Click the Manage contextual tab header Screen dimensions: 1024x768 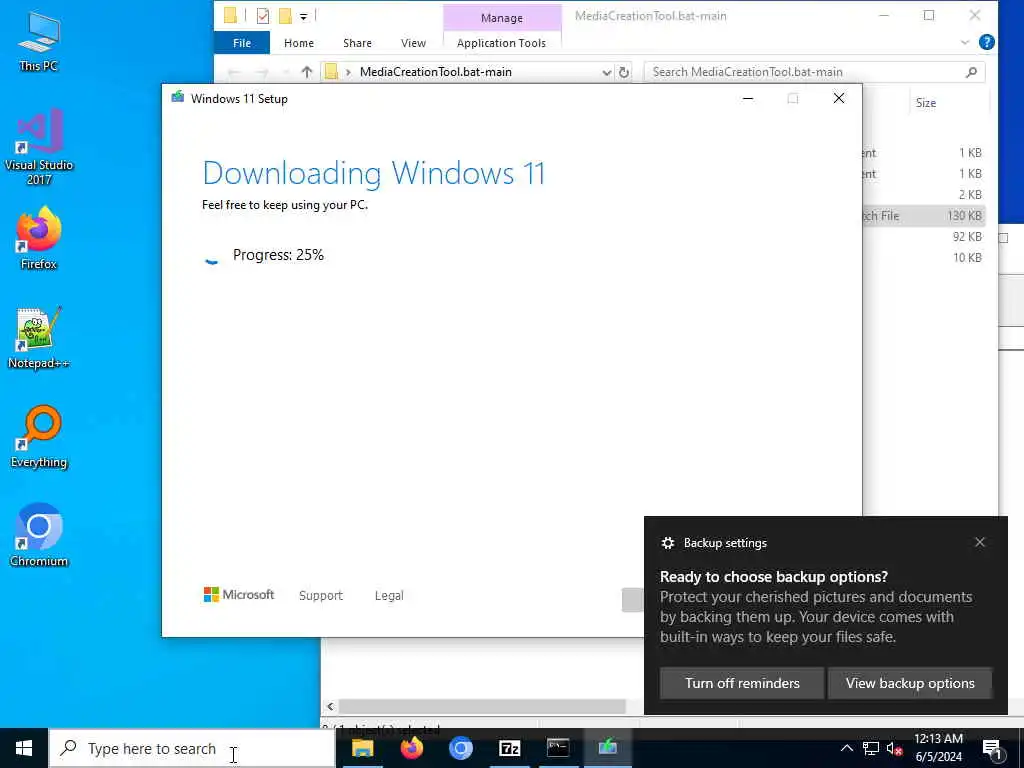[502, 18]
